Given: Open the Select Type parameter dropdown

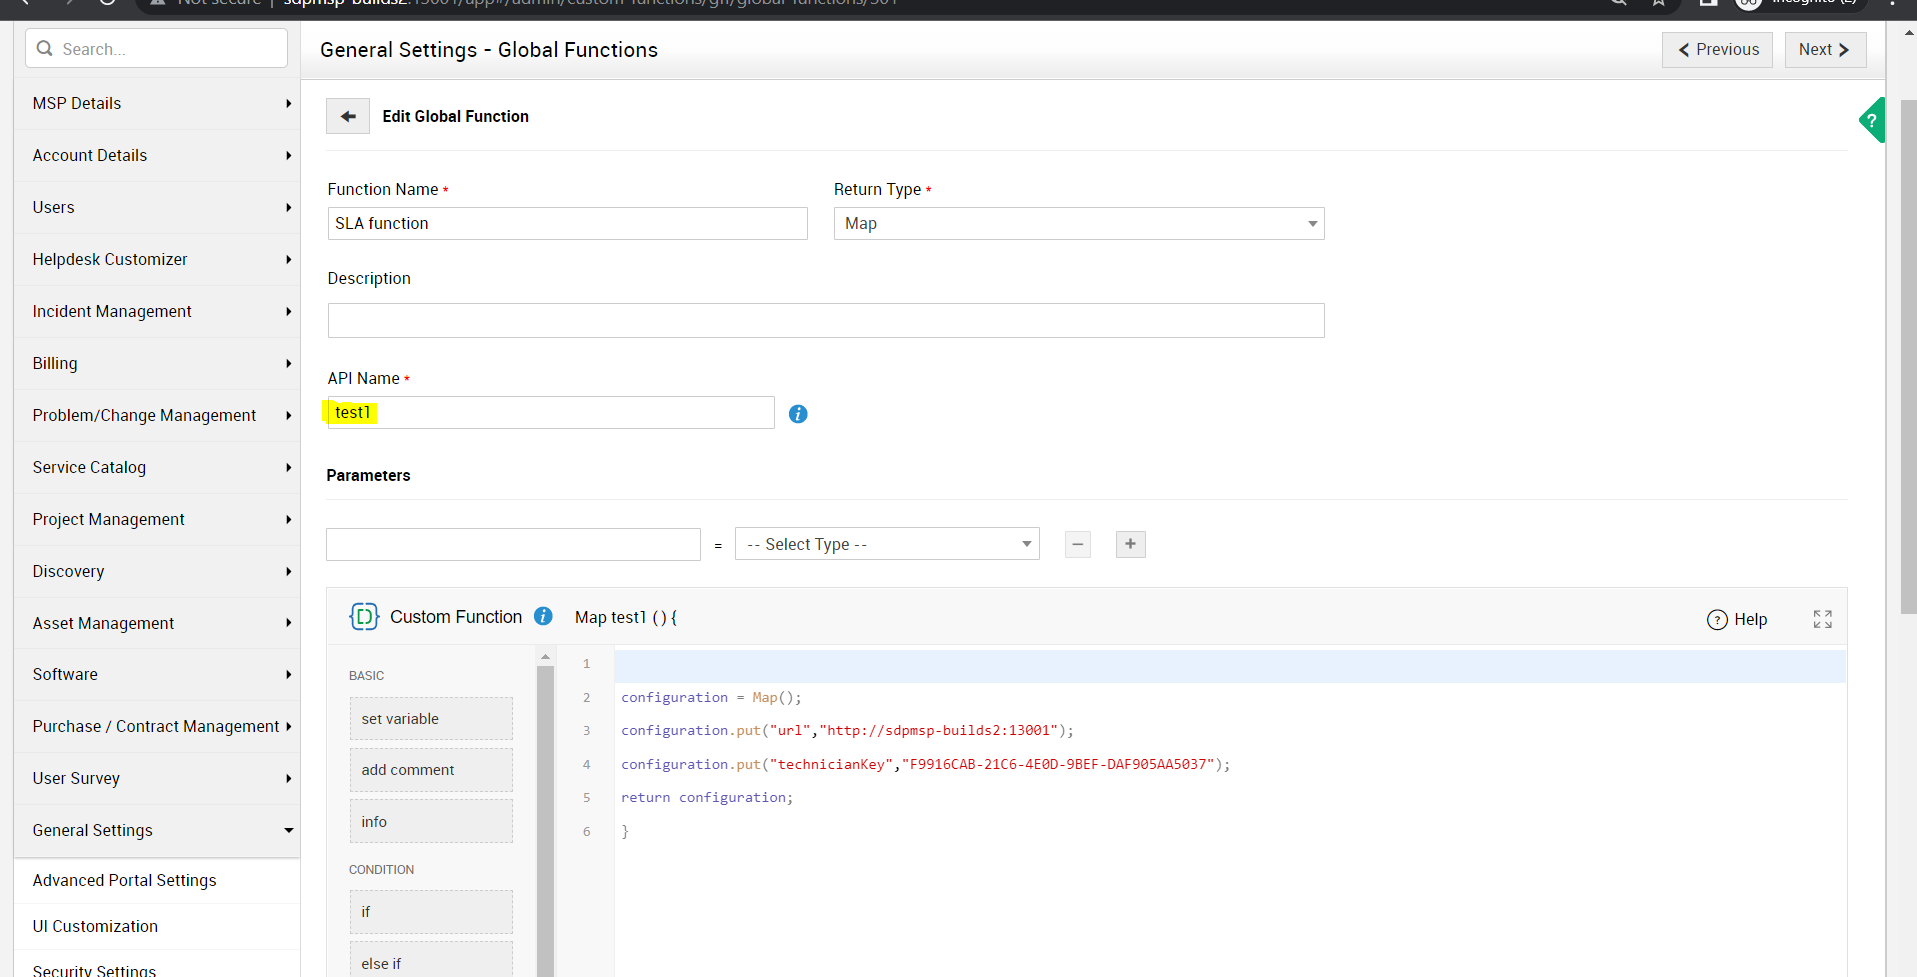Looking at the screenshot, I should [x=886, y=544].
